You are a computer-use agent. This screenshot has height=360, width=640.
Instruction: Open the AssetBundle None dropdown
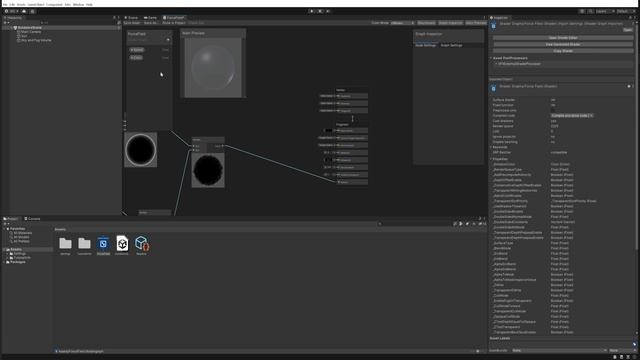click(x=559, y=351)
